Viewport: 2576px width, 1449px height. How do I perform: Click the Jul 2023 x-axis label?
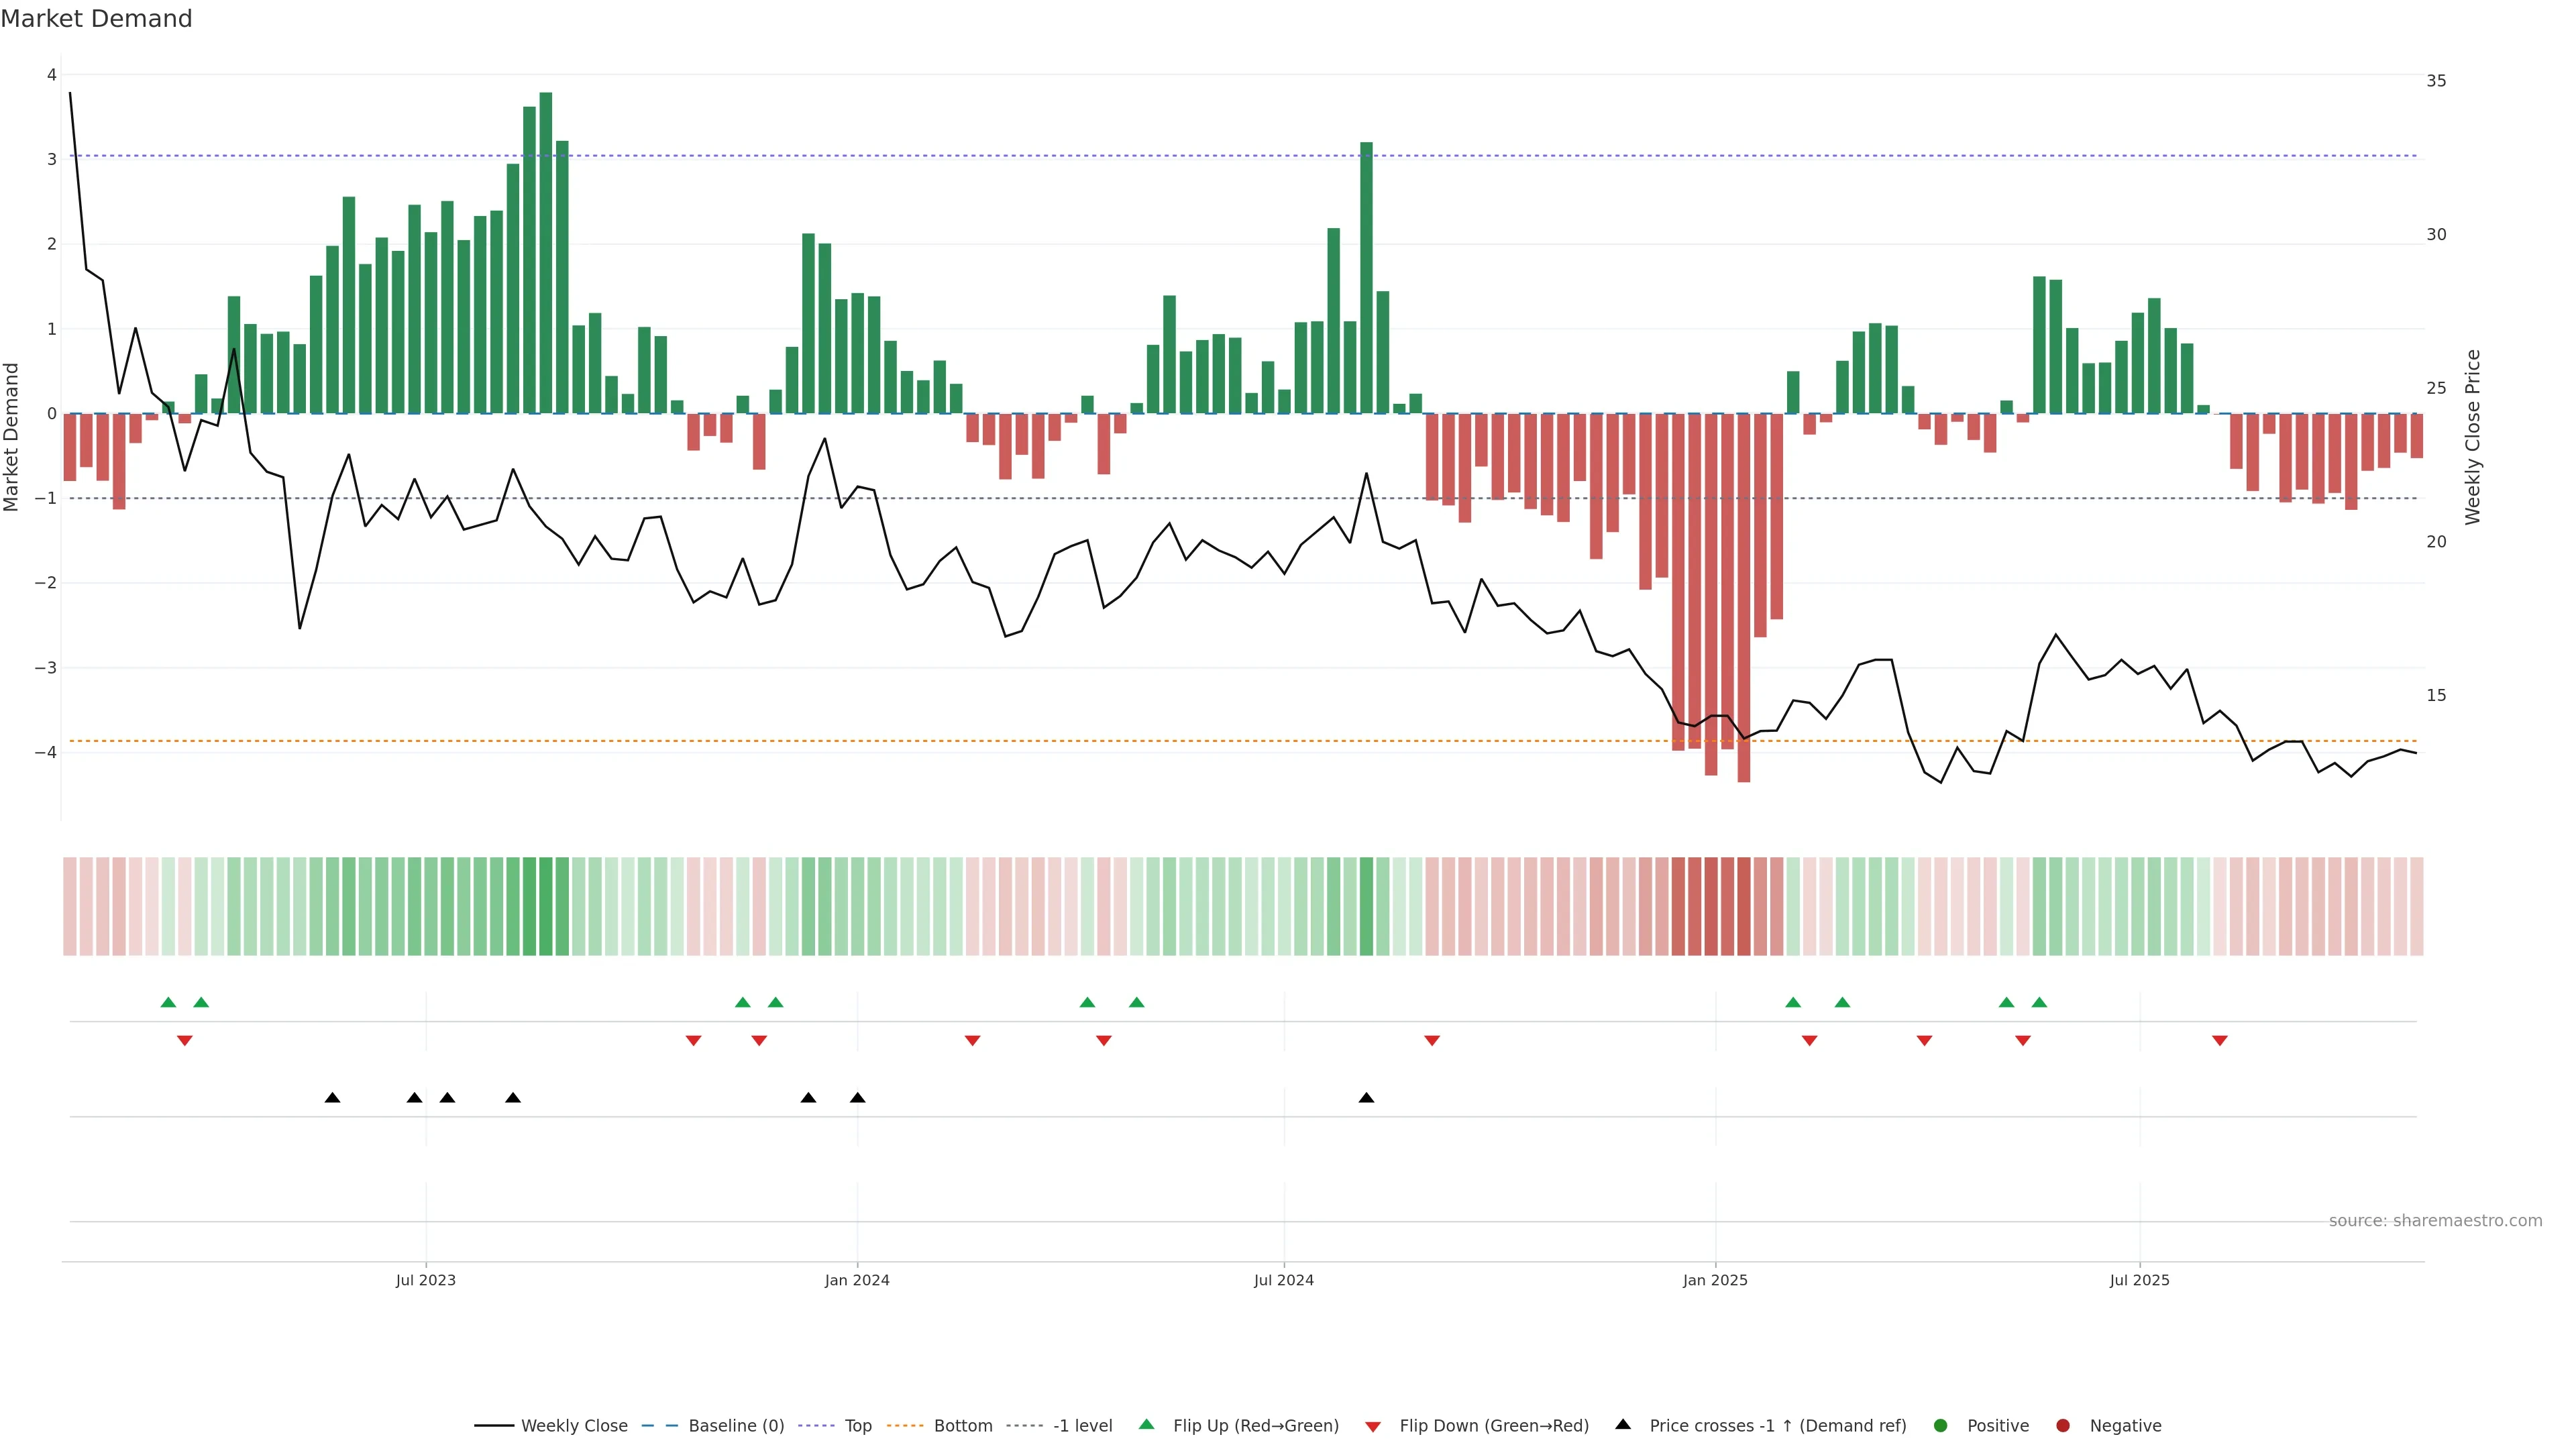coord(425,1280)
